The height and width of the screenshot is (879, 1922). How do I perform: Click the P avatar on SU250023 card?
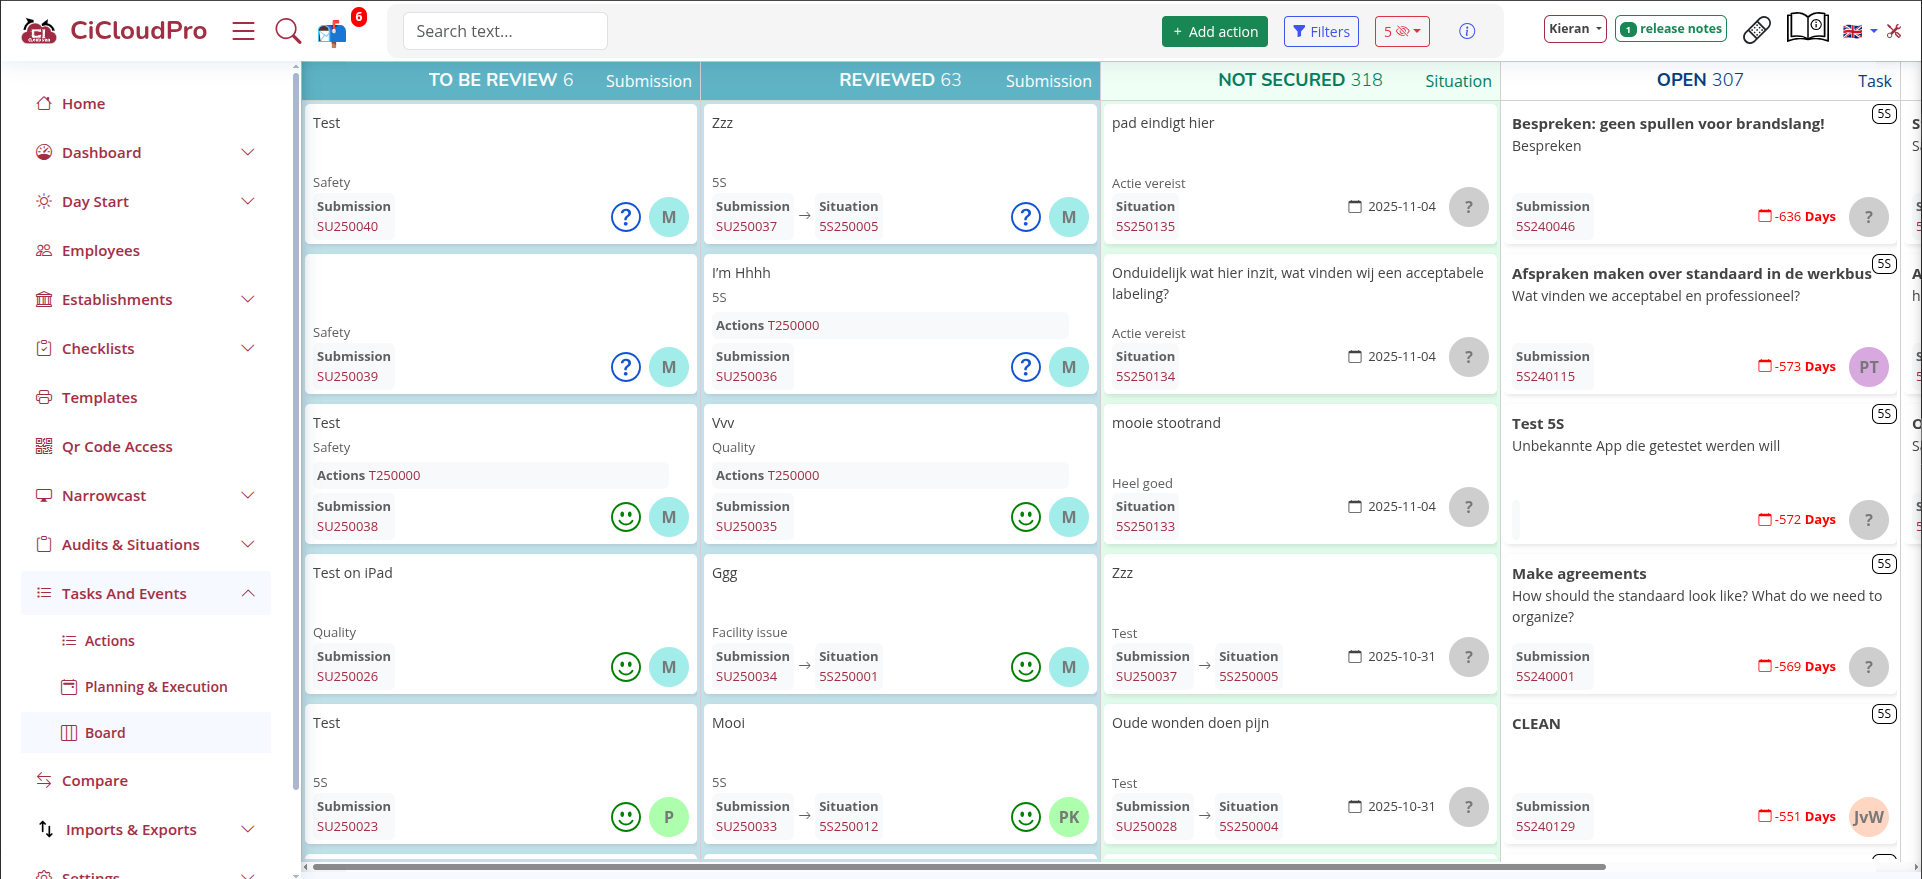tap(669, 817)
